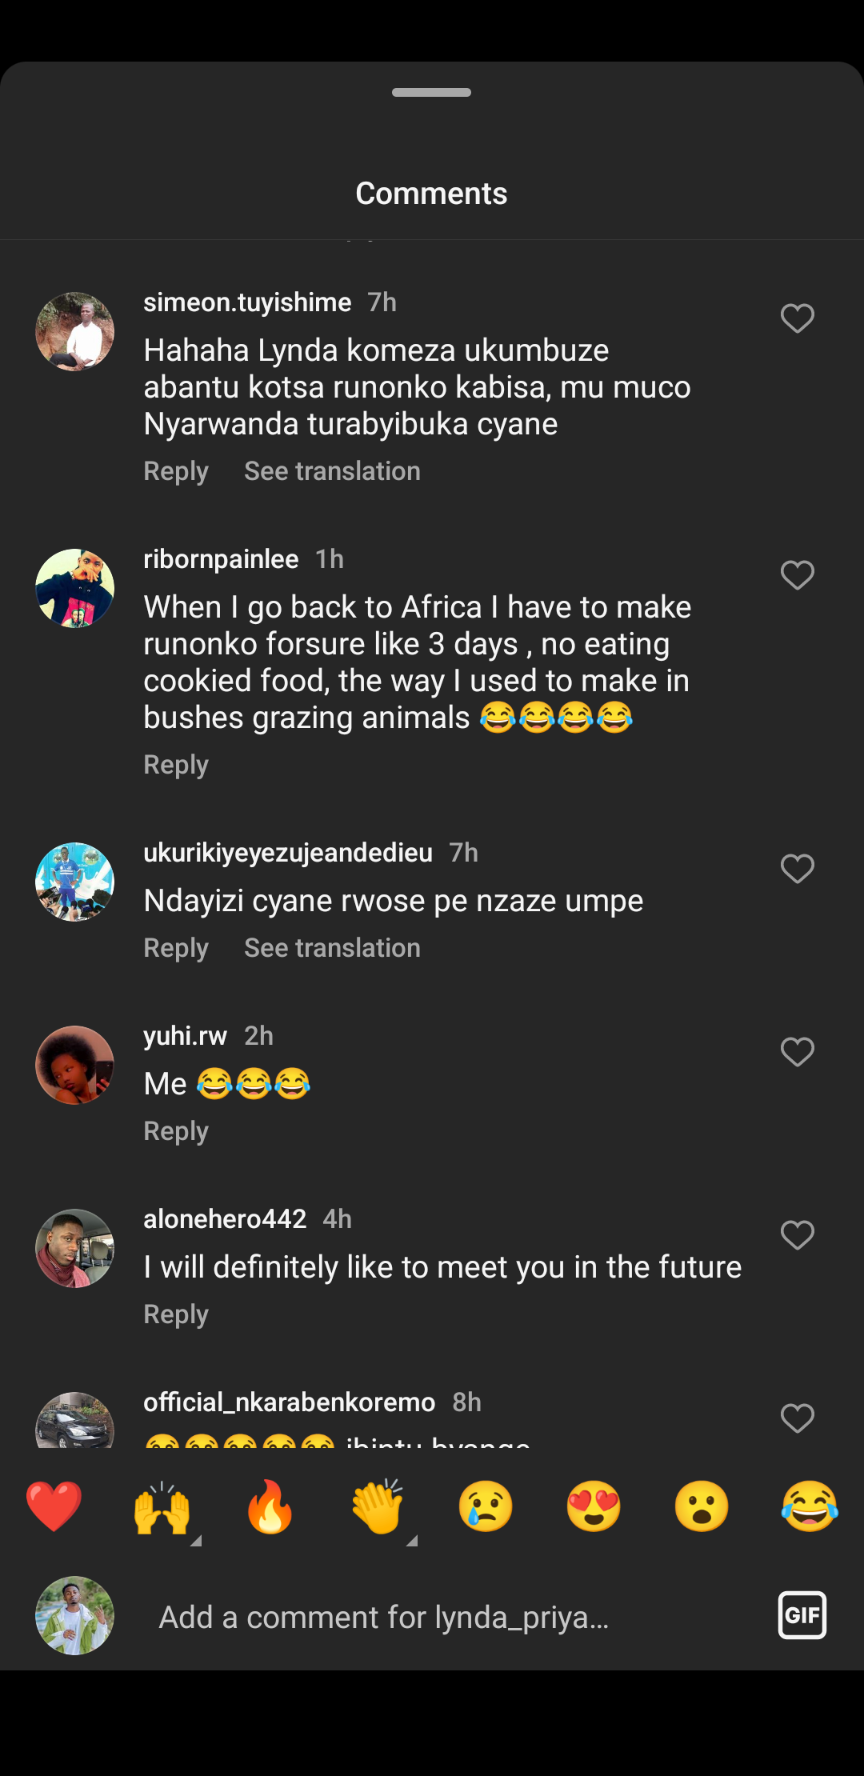Screen dimensions: 864x1776
Task: Open the GIF picker
Action: pos(802,1615)
